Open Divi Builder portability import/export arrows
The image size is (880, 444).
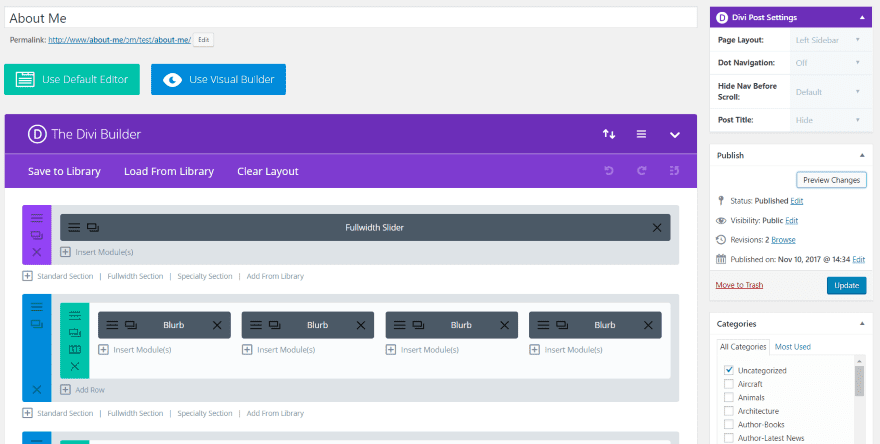608,134
